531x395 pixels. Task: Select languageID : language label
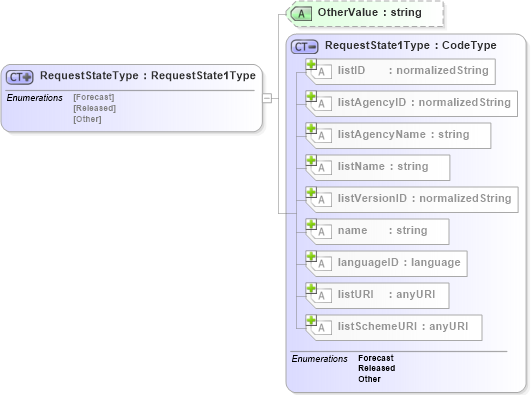399,263
